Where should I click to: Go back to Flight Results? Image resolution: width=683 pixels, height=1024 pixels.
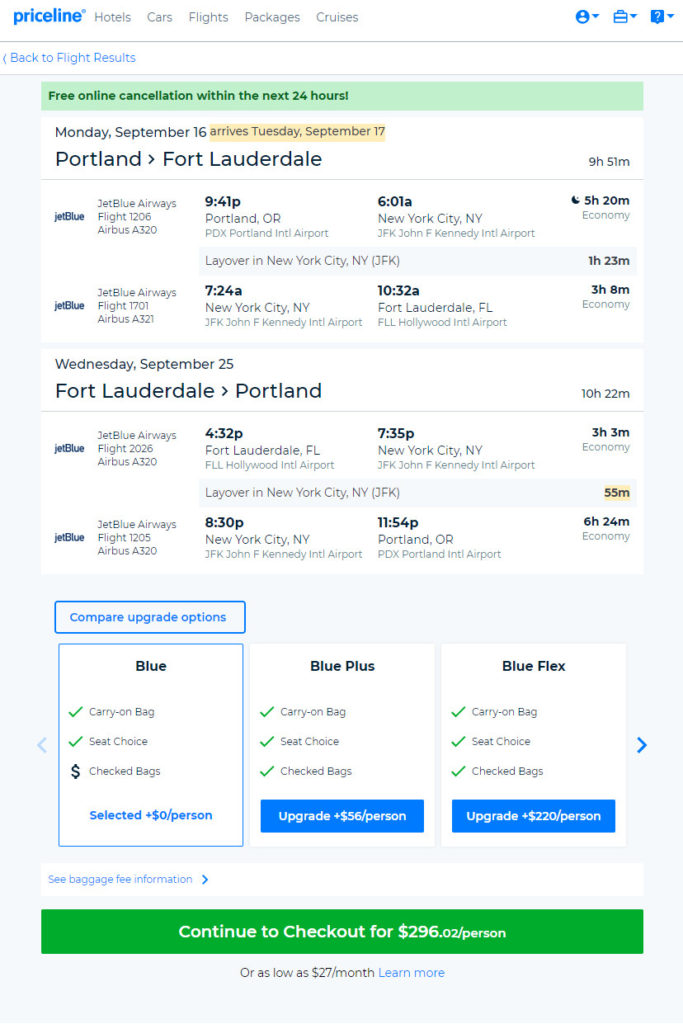69,57
